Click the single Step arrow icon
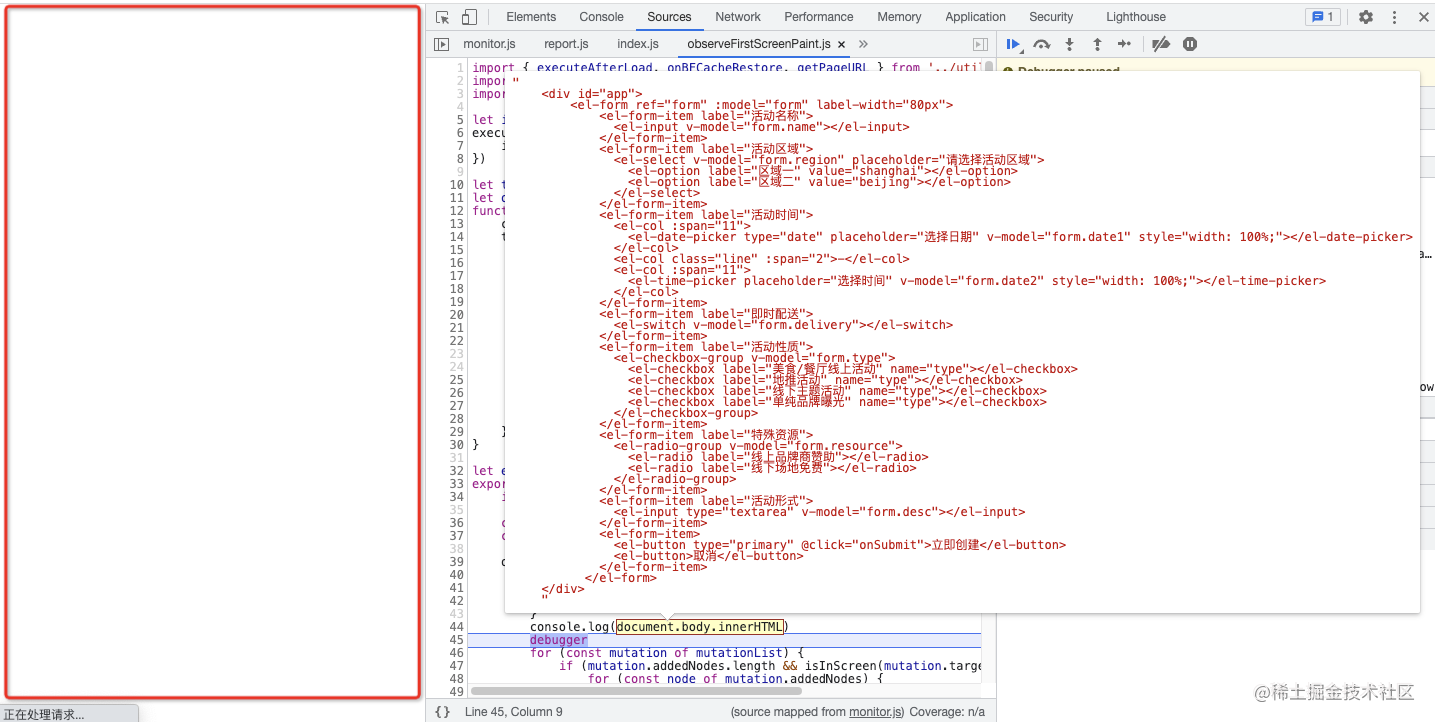This screenshot has height=722, width=1435. coord(1125,44)
